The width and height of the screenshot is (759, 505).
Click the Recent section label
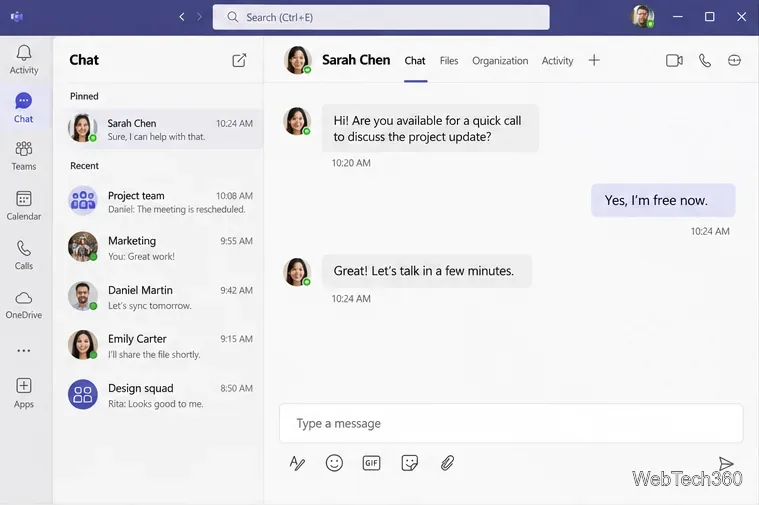coord(84,166)
